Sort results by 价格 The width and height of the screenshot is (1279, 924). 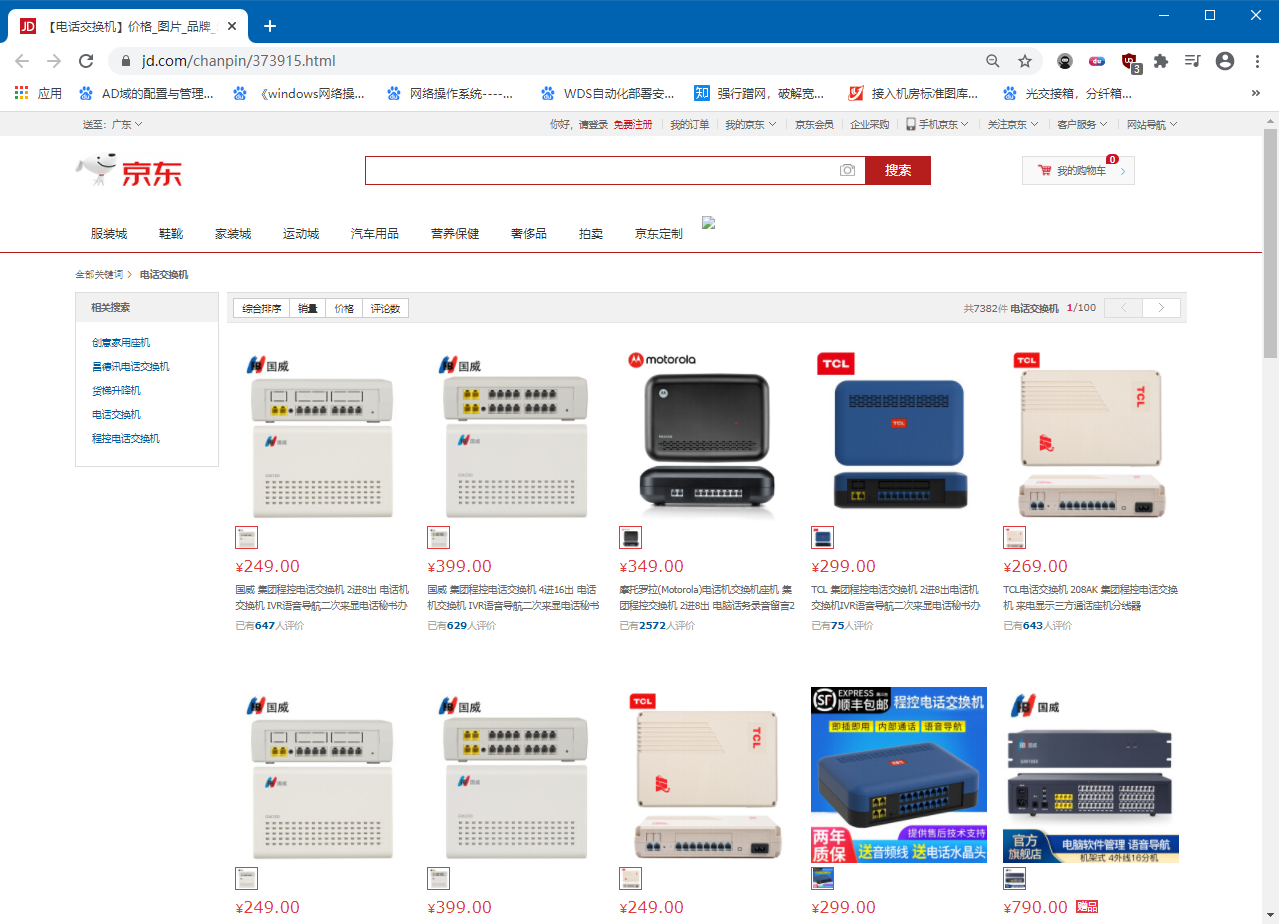344,308
